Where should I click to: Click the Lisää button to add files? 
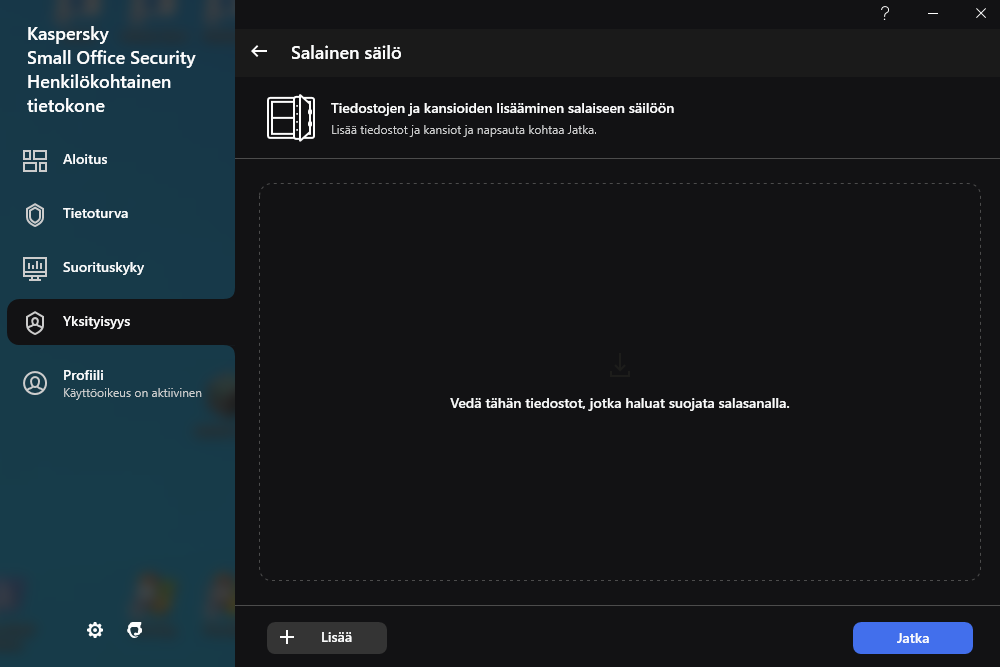327,638
